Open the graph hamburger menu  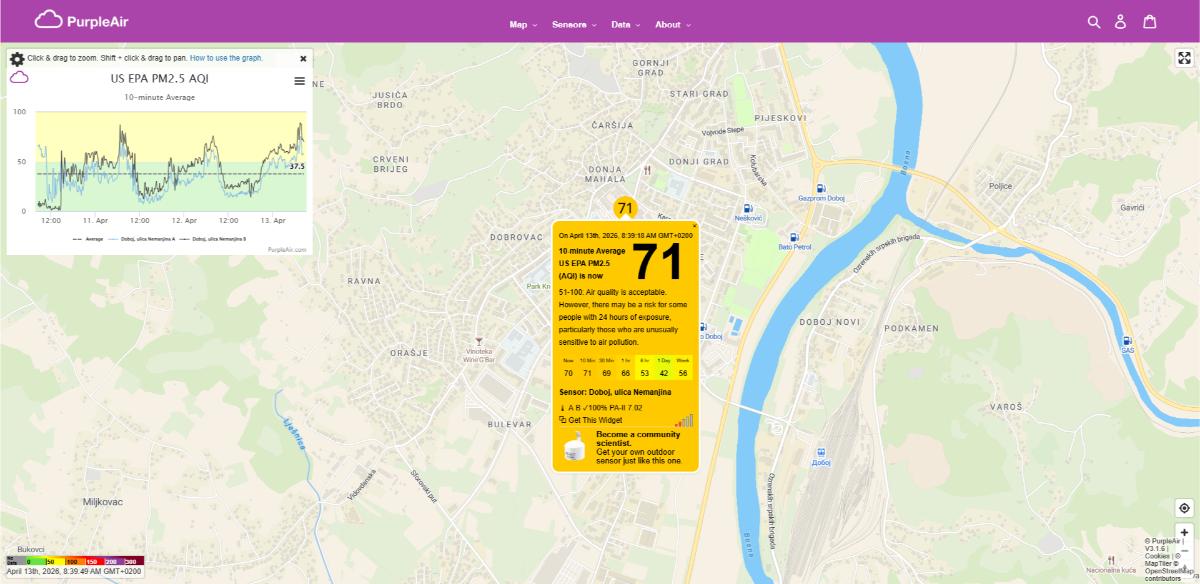[x=299, y=81]
